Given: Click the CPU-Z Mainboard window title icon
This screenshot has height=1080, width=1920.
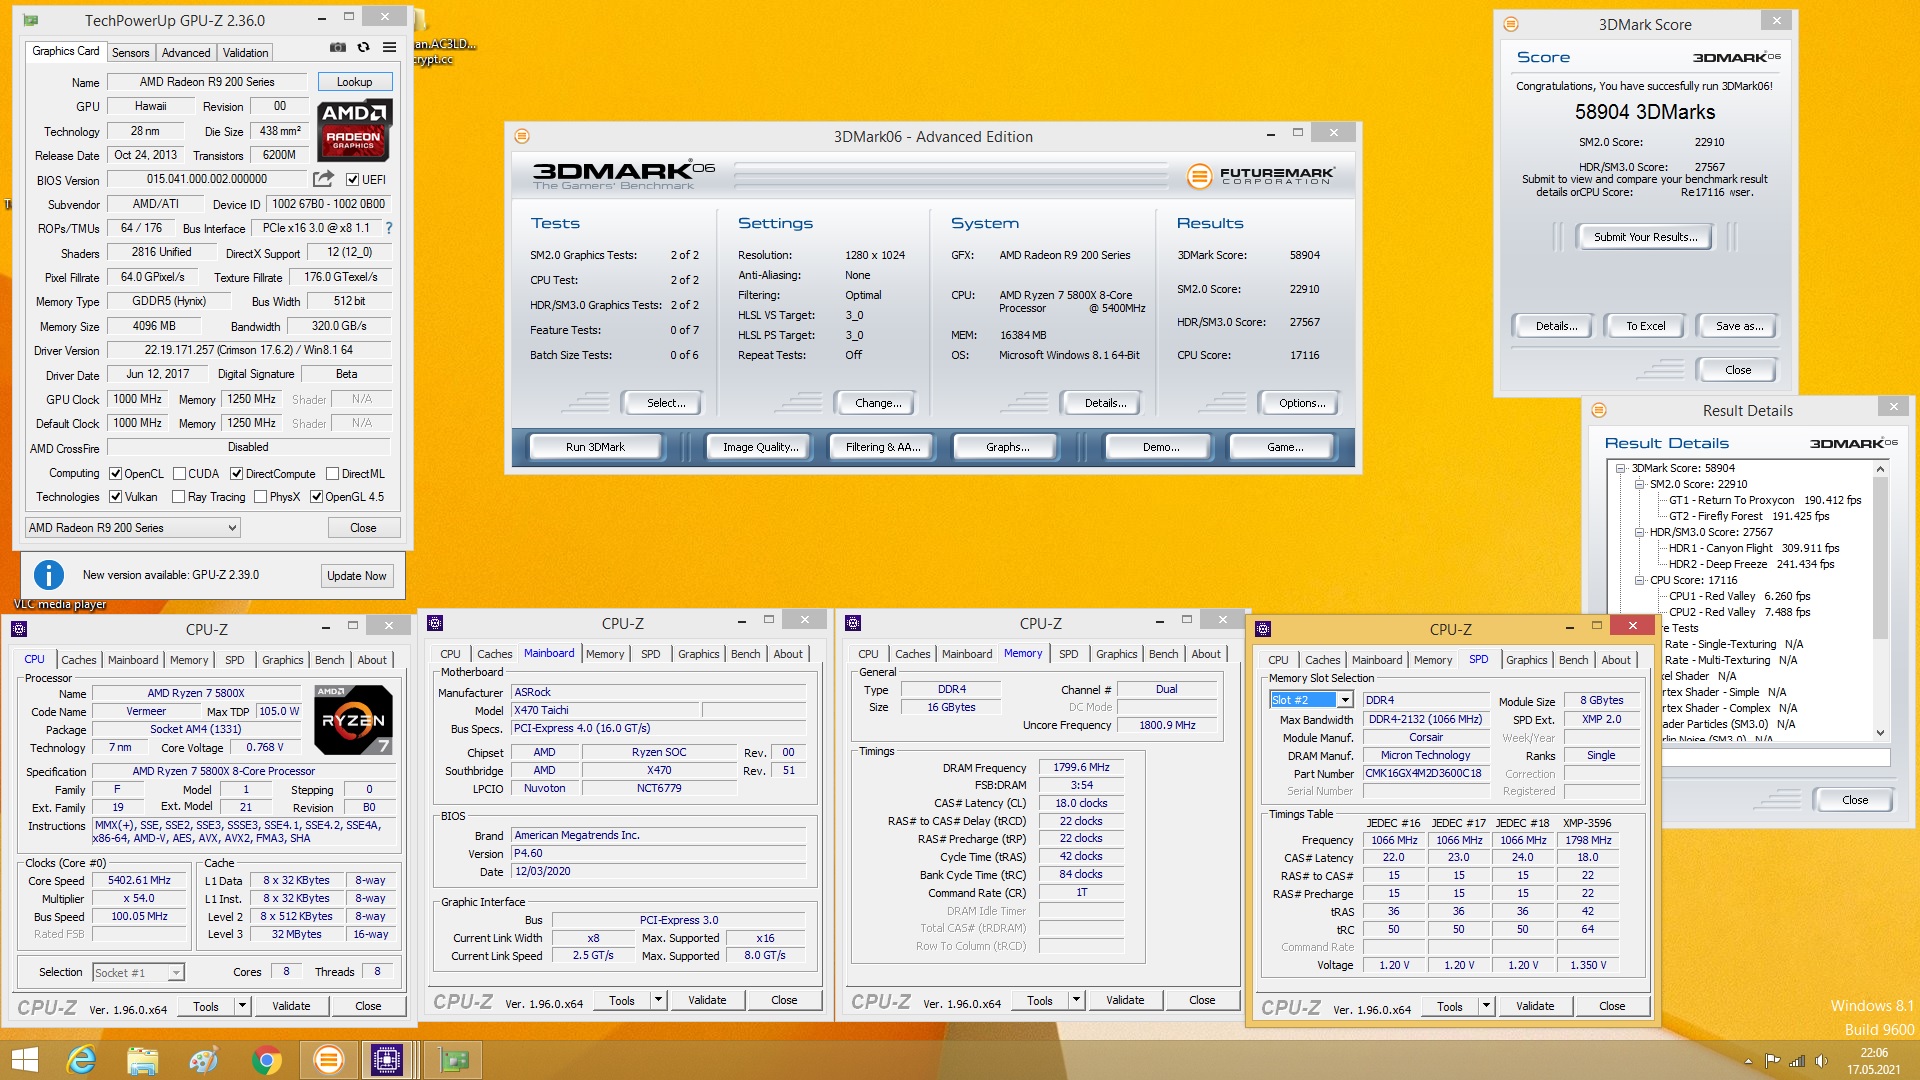Looking at the screenshot, I should coord(435,623).
